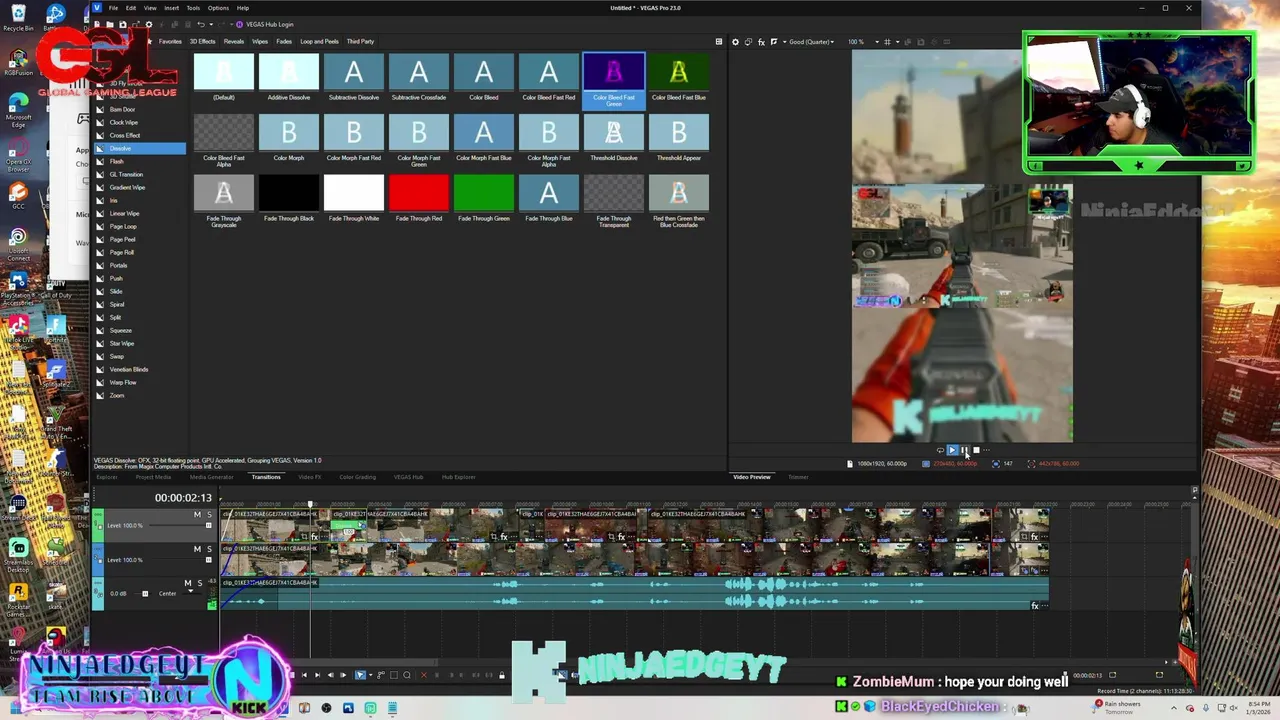The height and width of the screenshot is (720, 1280).
Task: Select the Normal Edit tool
Action: tap(360, 675)
